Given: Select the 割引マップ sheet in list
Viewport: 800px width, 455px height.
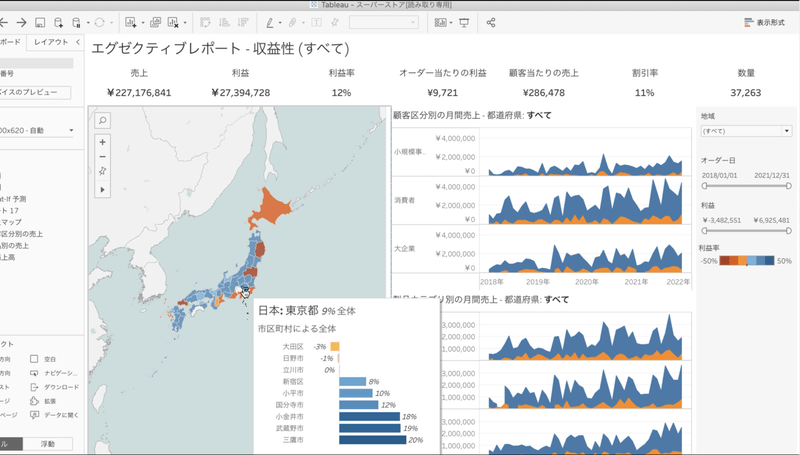Looking at the screenshot, I should click(14, 222).
